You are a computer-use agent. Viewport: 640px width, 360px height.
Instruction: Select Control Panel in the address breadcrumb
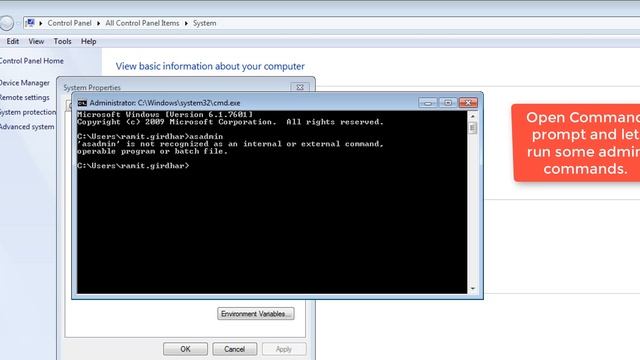pyautogui.click(x=69, y=23)
